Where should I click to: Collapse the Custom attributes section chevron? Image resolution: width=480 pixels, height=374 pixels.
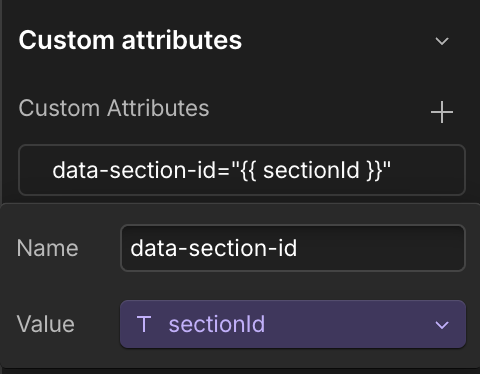[x=442, y=41]
